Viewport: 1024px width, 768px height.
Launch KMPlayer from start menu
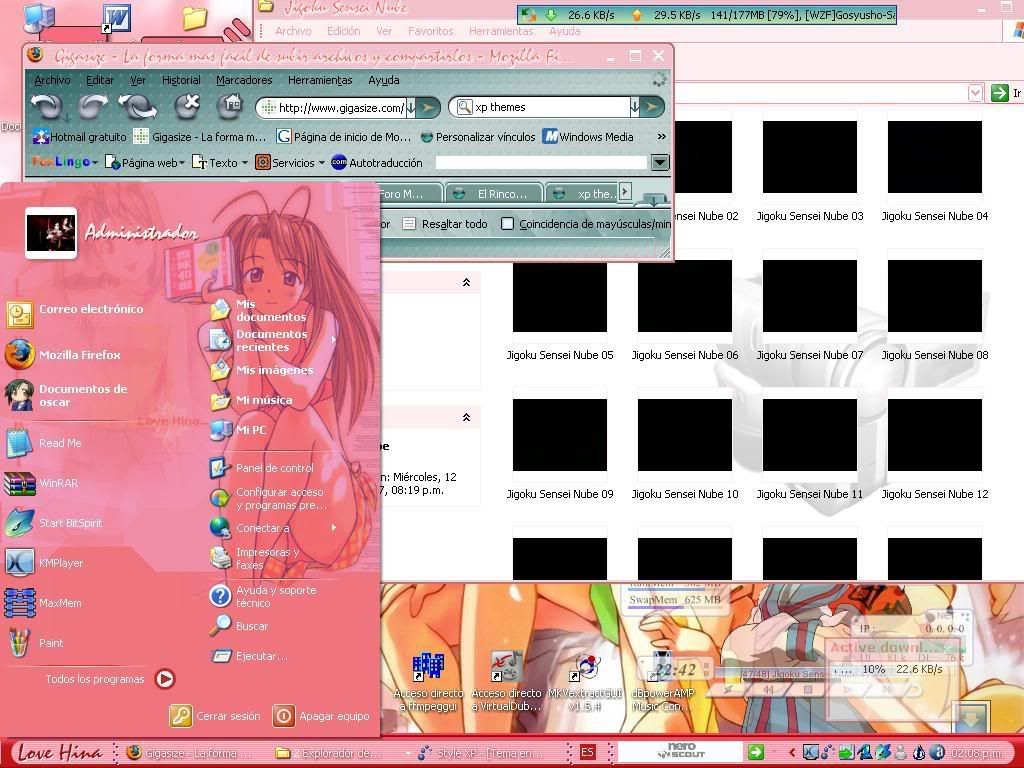coord(44,563)
